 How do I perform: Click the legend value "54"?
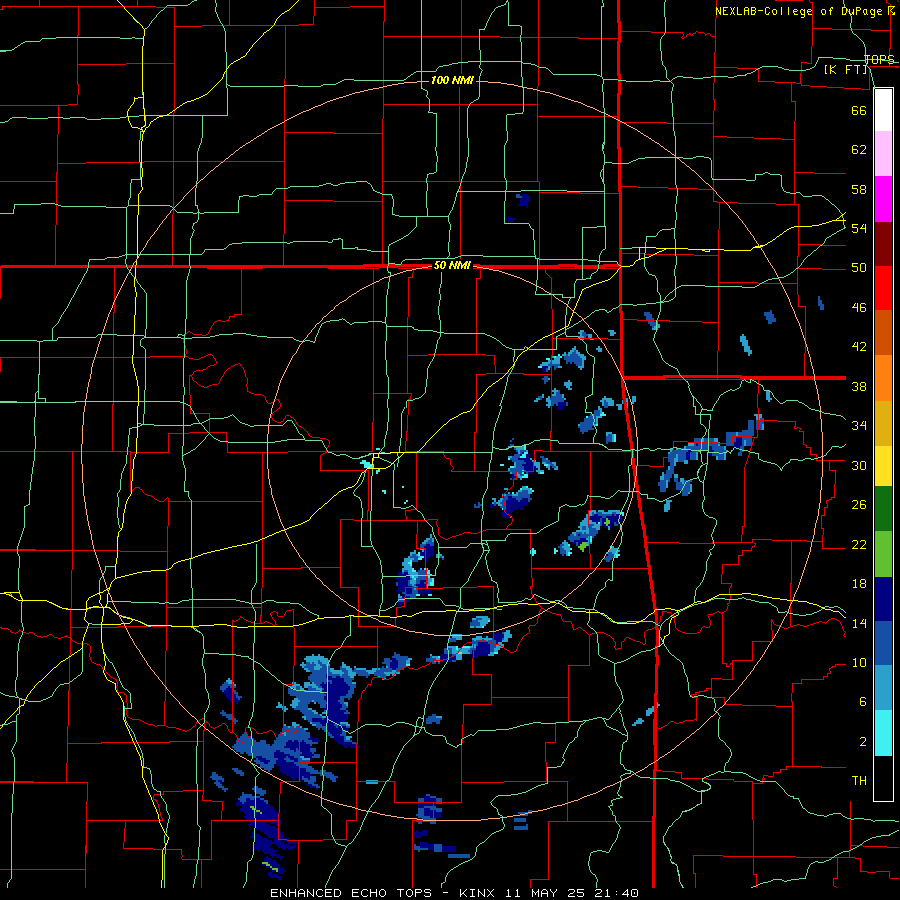click(859, 228)
